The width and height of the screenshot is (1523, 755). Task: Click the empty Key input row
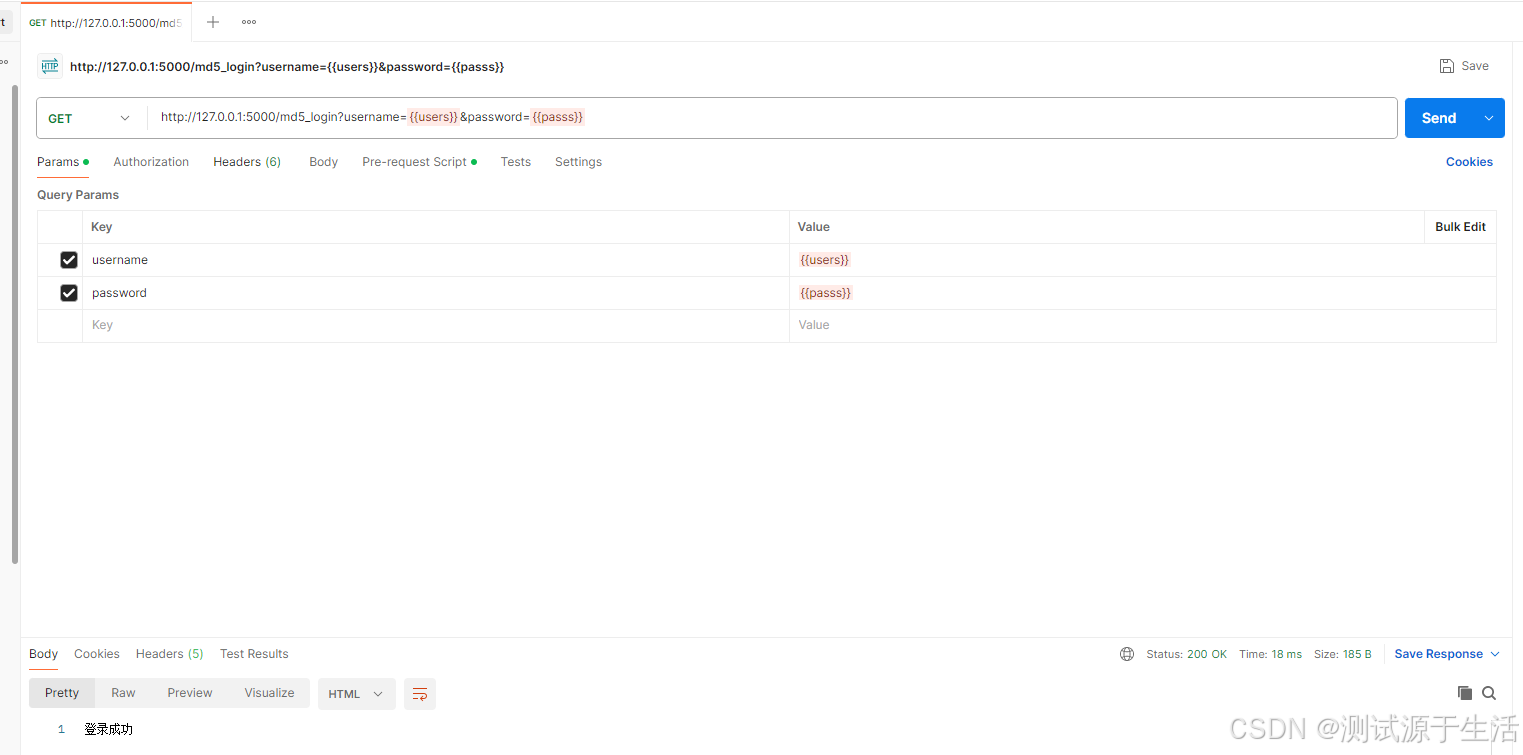300,324
